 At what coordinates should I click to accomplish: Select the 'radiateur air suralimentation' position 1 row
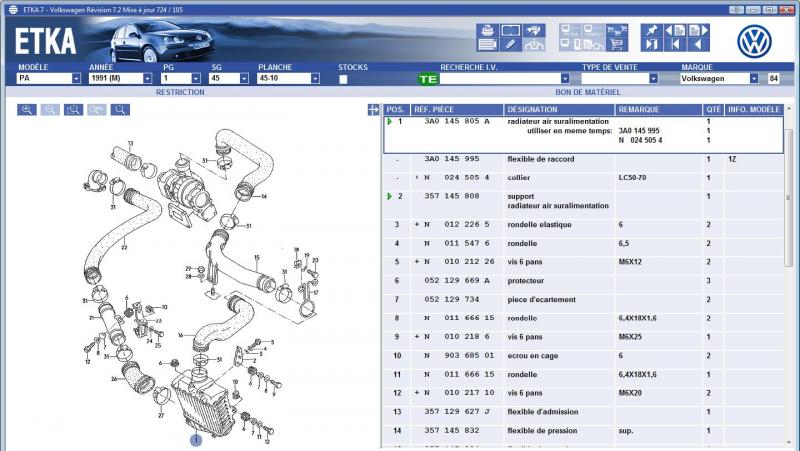[x=584, y=135]
